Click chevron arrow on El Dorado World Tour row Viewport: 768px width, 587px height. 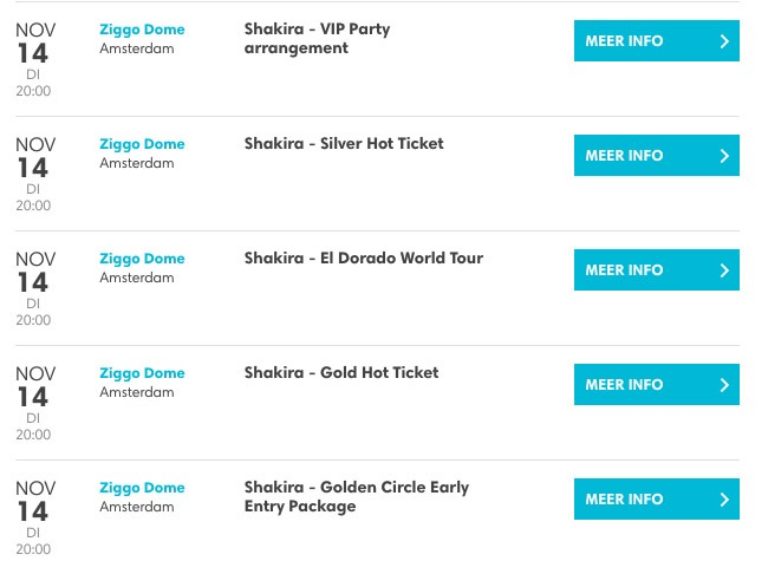tap(724, 270)
